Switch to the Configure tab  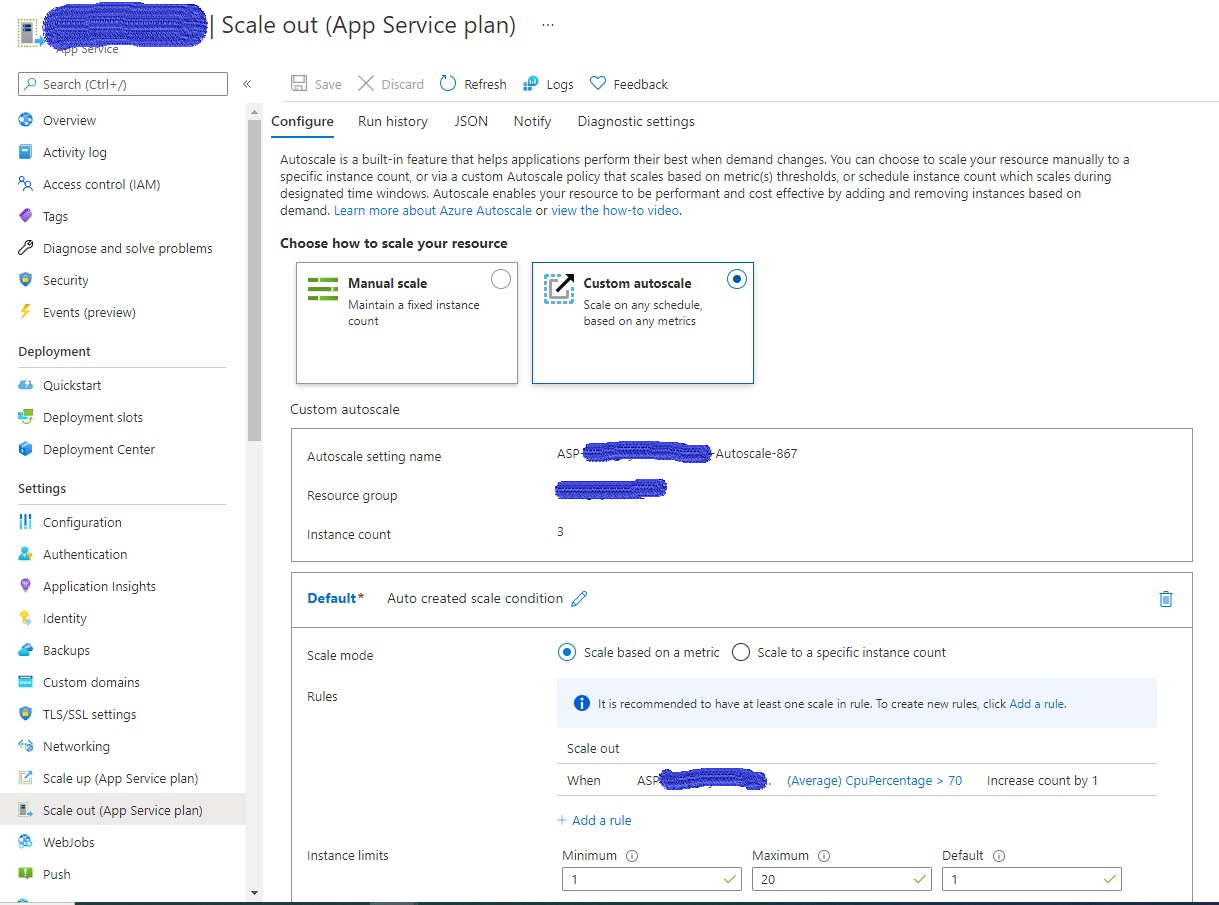302,121
